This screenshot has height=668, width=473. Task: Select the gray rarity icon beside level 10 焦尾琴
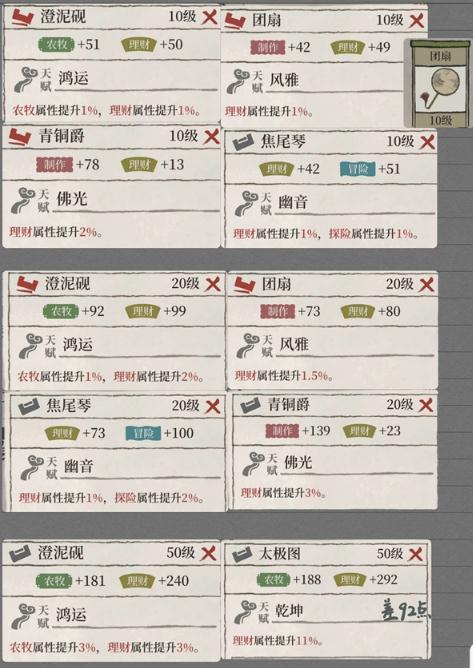(244, 142)
